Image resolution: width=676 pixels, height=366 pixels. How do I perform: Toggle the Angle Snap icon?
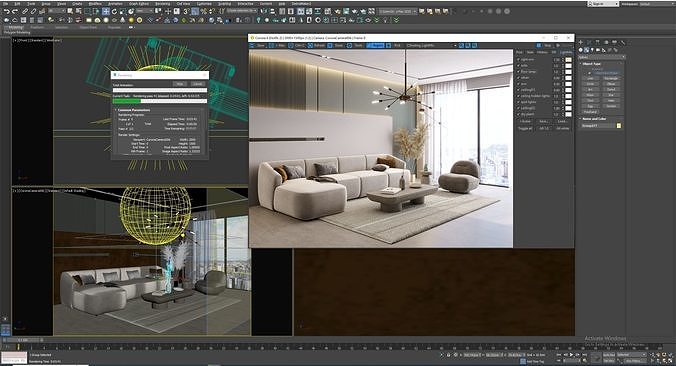tap(195, 11)
